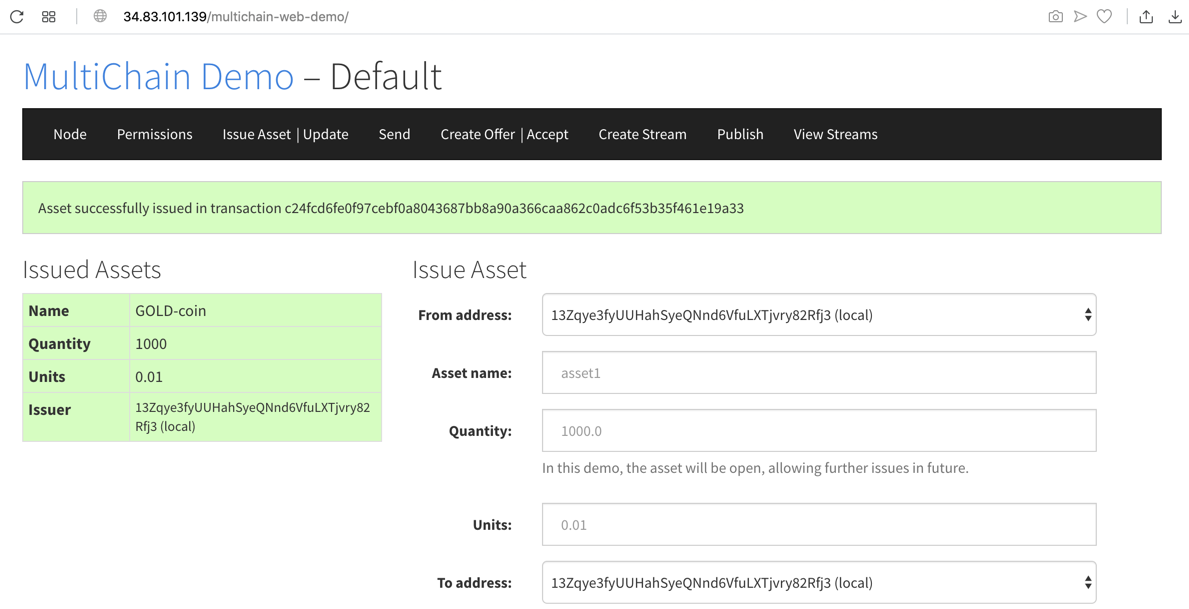
Task: Bookmark the page with the heart icon
Action: point(1104,16)
